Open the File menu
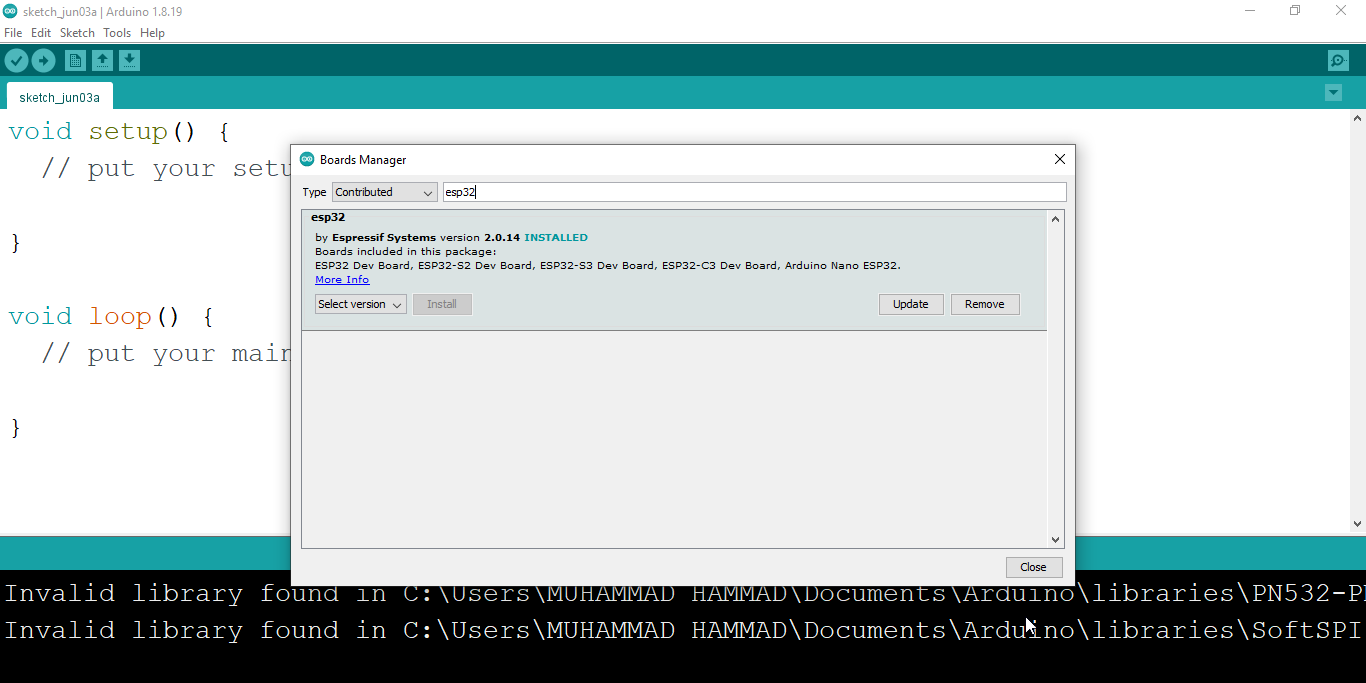 (x=13, y=33)
